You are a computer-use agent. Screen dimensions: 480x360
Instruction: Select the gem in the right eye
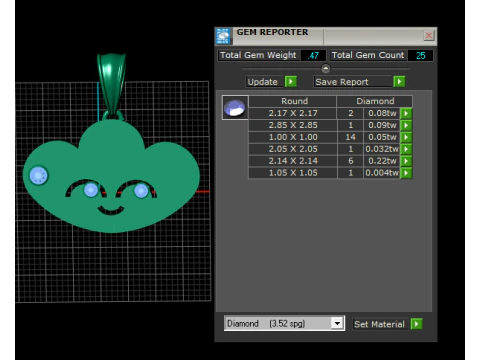pyautogui.click(x=141, y=191)
